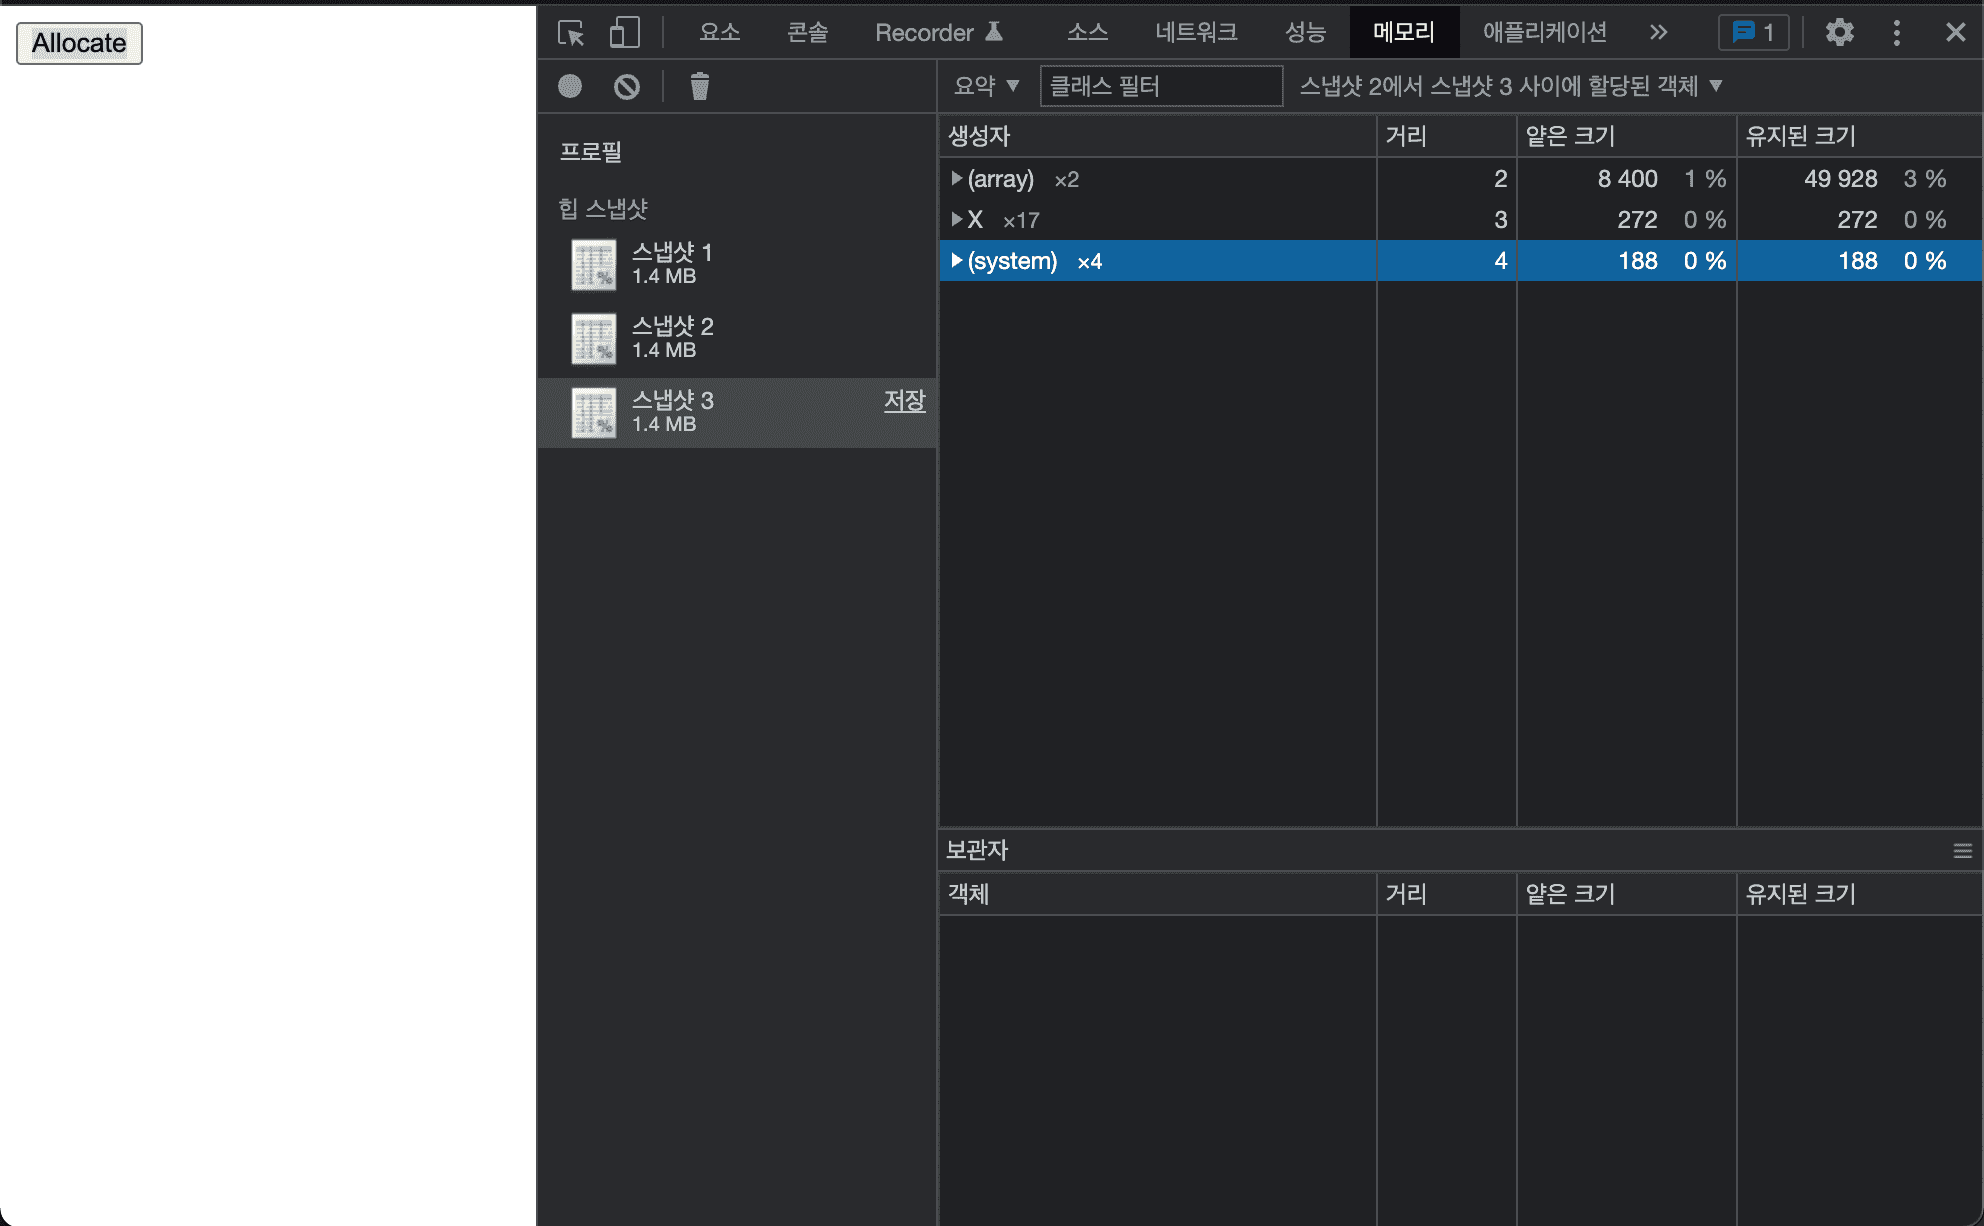Click the Allocate button
Screen dimensions: 1984x1226
coord(79,43)
